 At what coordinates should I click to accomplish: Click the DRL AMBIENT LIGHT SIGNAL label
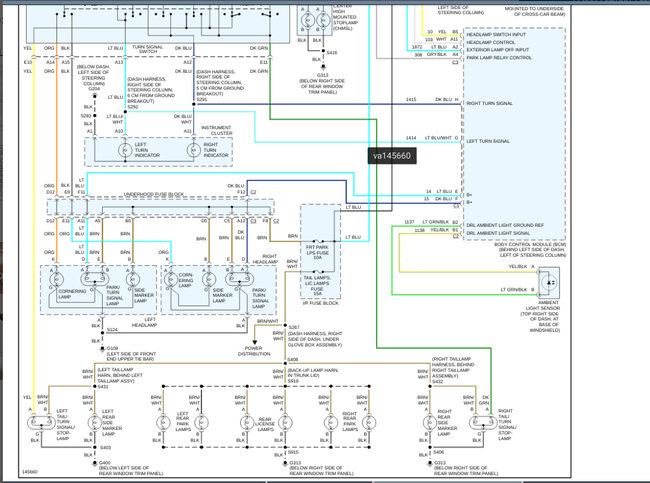coord(498,233)
